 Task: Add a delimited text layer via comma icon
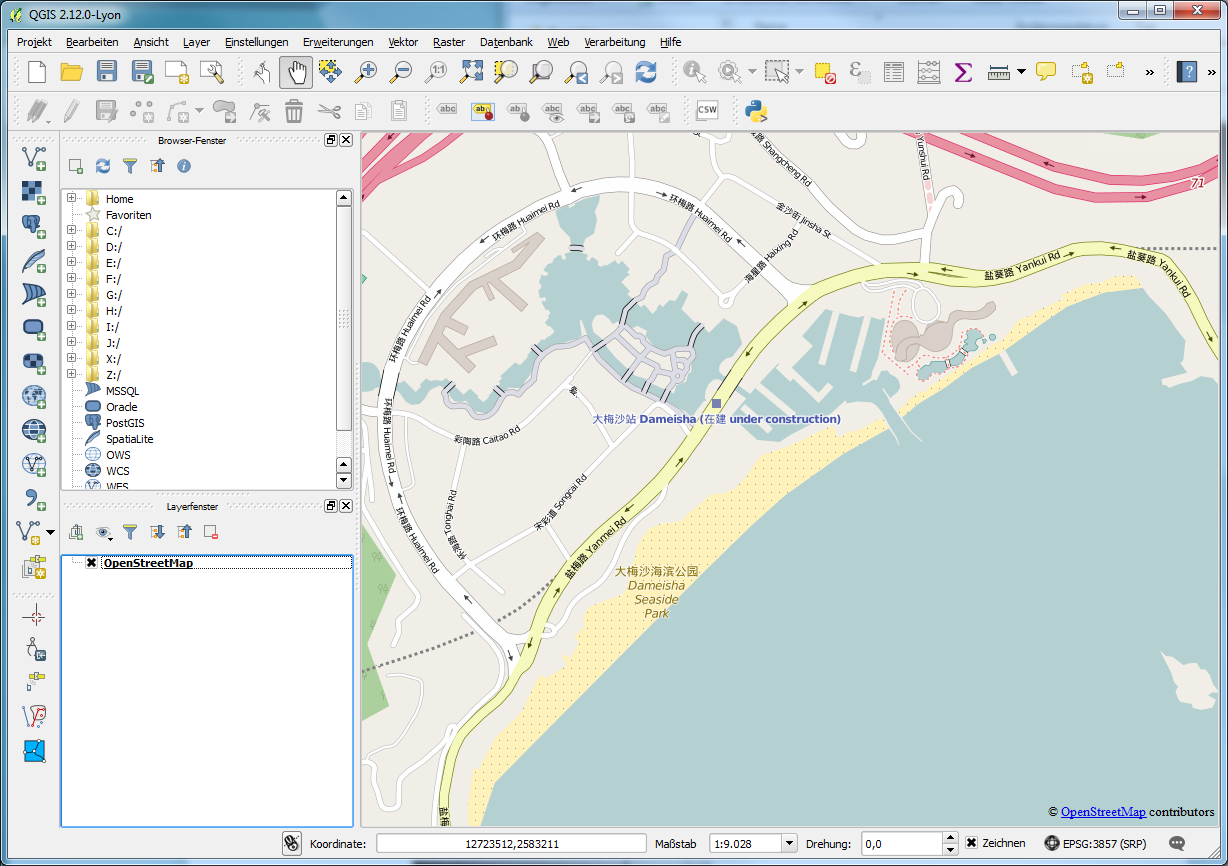(34, 497)
